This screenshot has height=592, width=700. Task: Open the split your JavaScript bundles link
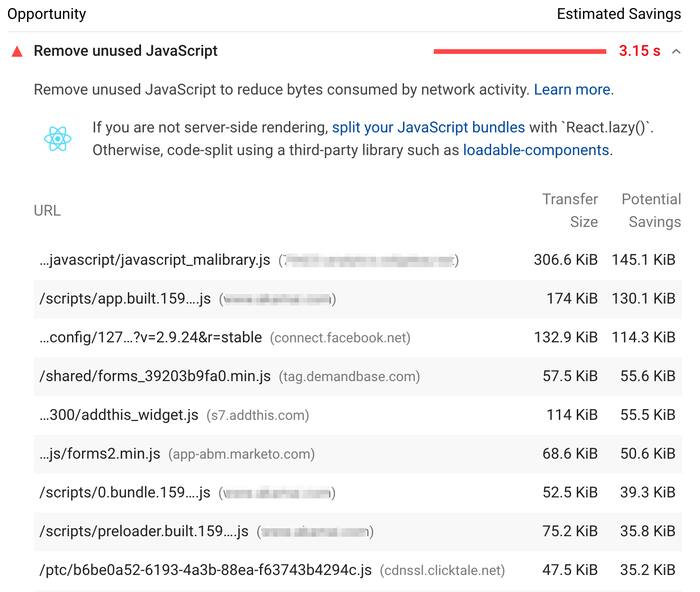428,128
